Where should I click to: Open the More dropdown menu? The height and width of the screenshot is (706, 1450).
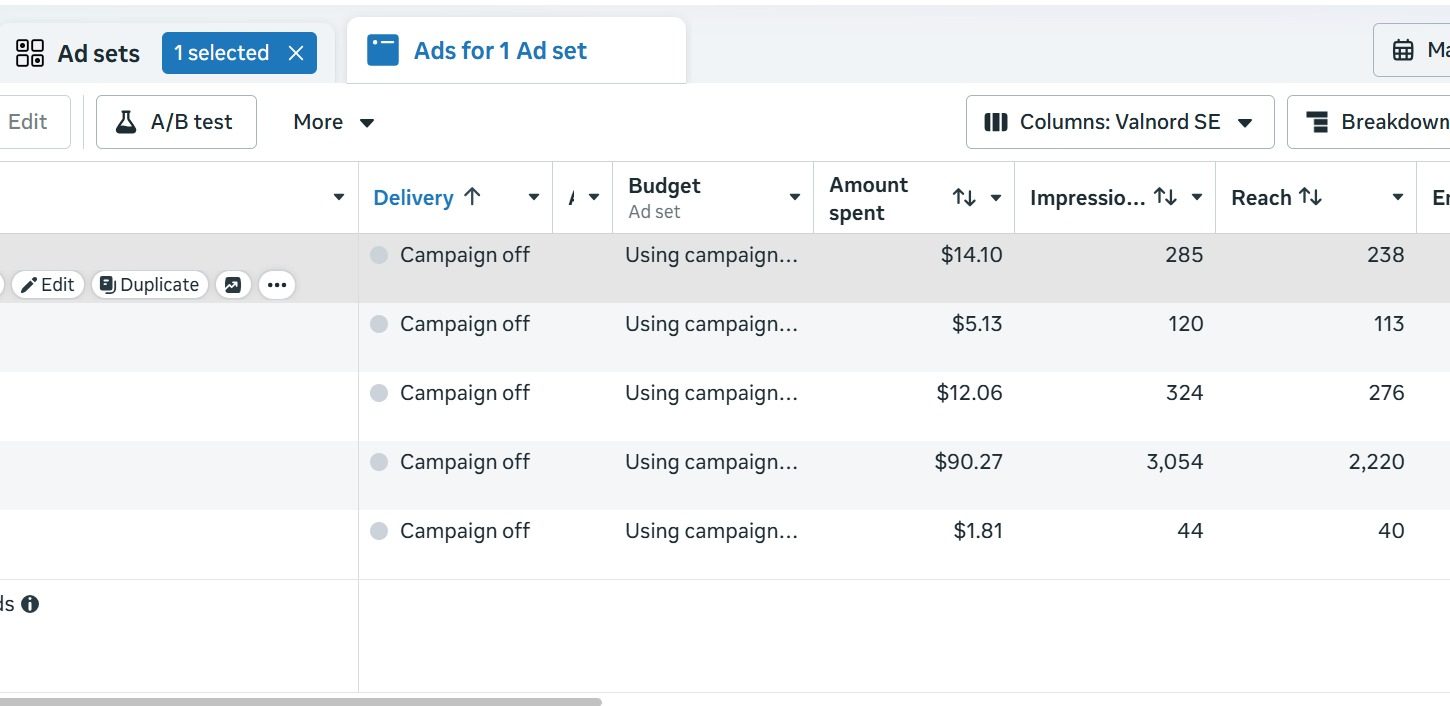tap(334, 122)
